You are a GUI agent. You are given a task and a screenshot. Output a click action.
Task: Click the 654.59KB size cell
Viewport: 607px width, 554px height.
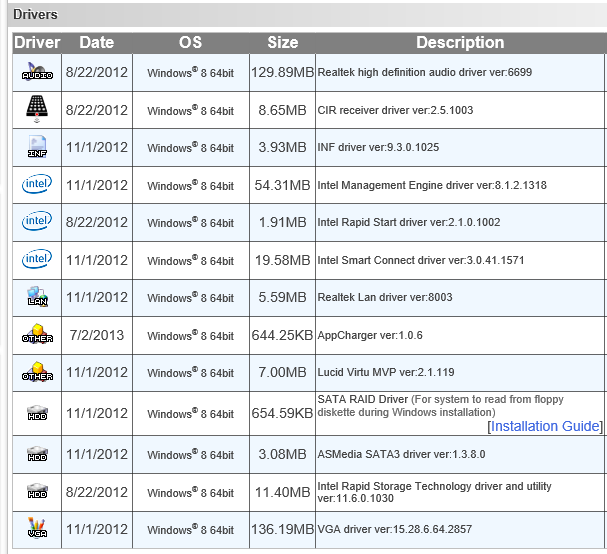coord(283,413)
